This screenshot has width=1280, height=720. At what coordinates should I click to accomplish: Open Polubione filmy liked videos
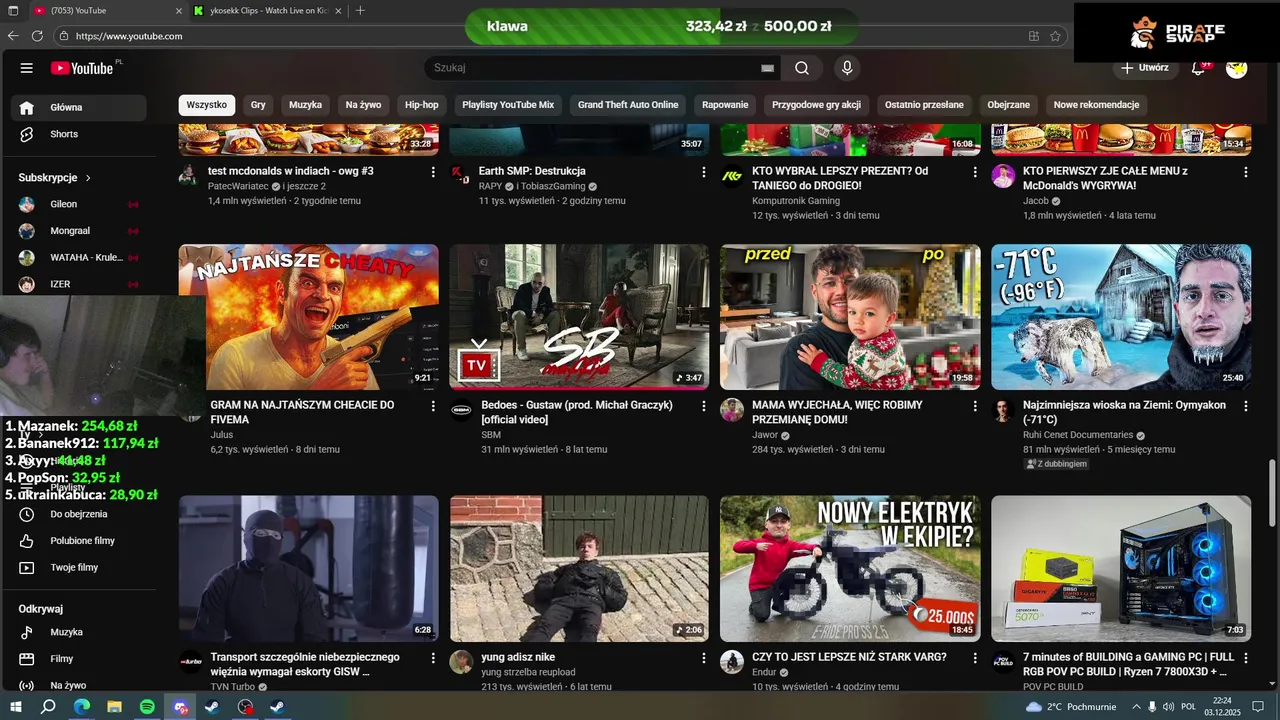(x=78, y=541)
